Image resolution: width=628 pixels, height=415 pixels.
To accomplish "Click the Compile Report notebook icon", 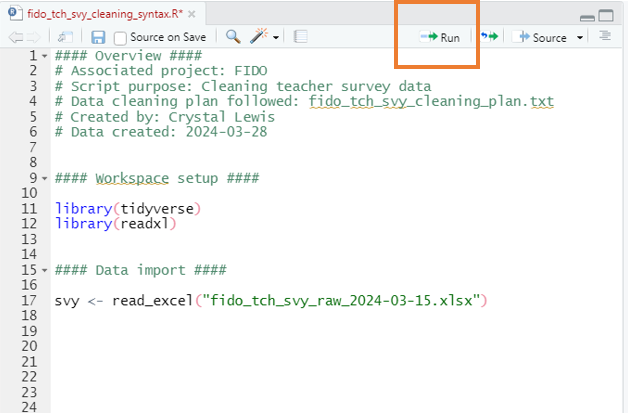I will tap(301, 37).
